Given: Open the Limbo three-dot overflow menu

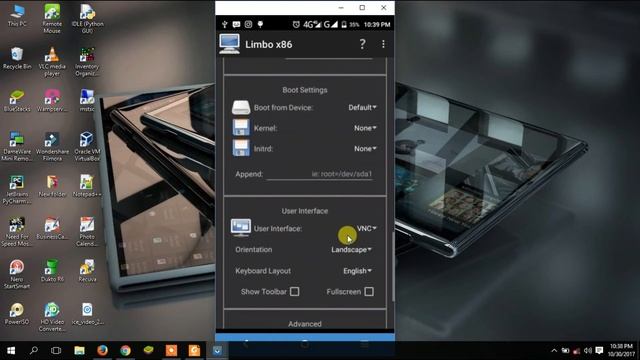Looking at the screenshot, I should pos(383,44).
